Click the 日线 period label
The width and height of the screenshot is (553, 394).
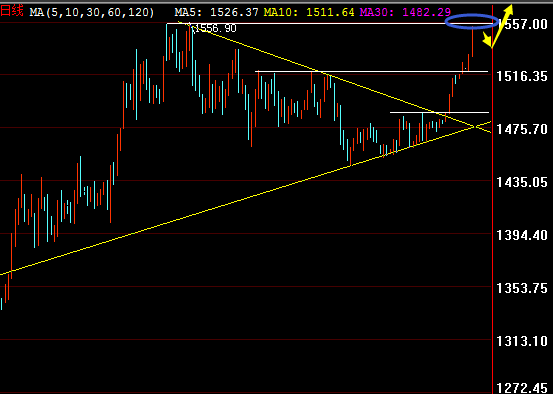(x=12, y=12)
